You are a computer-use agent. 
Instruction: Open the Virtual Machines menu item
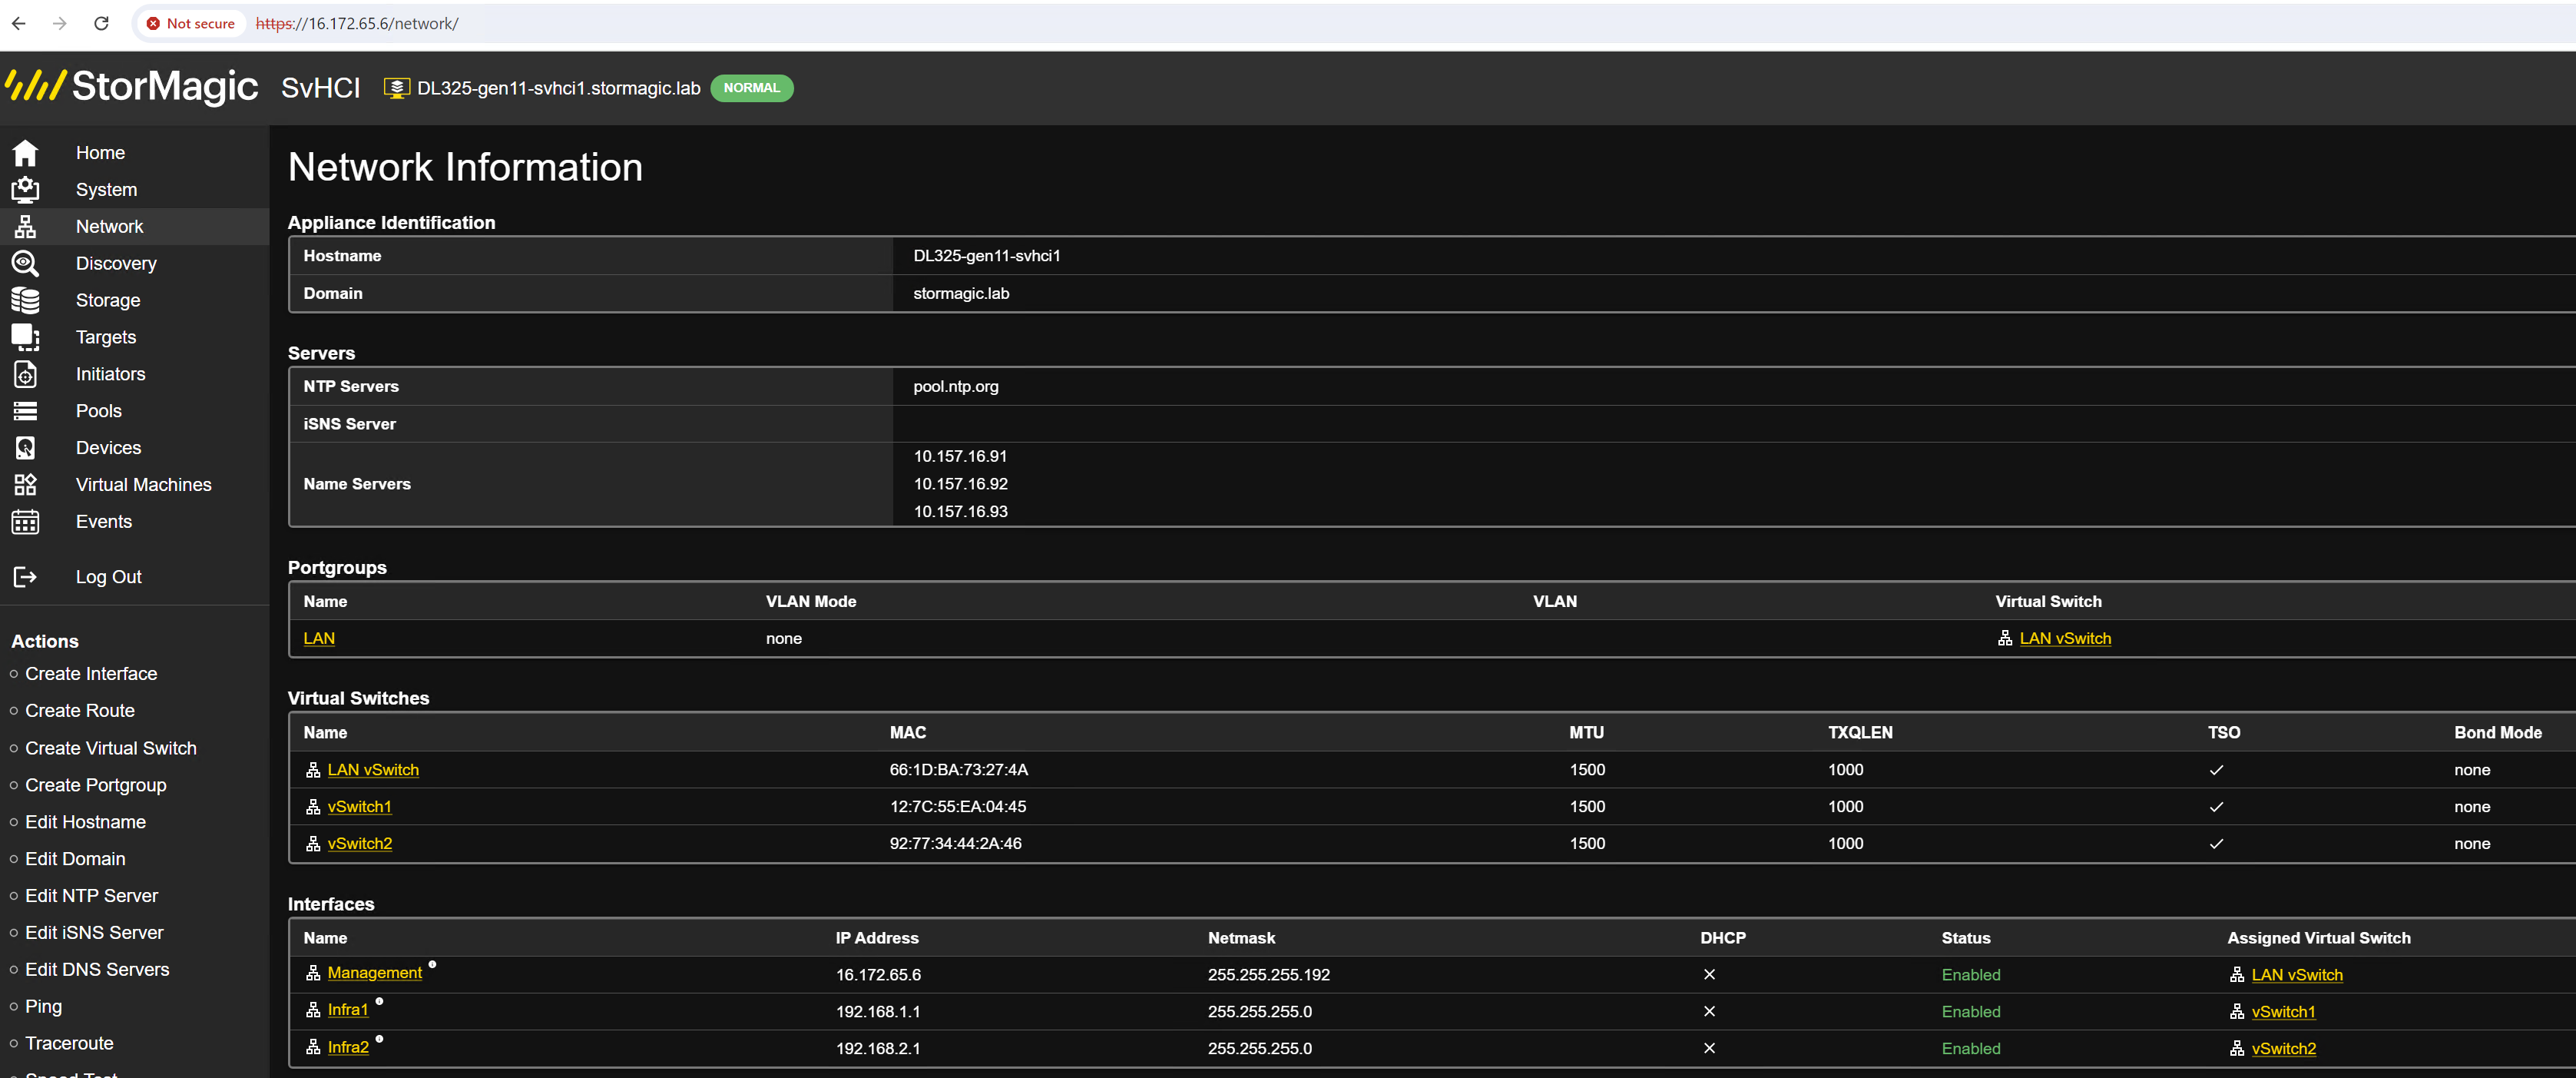click(143, 485)
